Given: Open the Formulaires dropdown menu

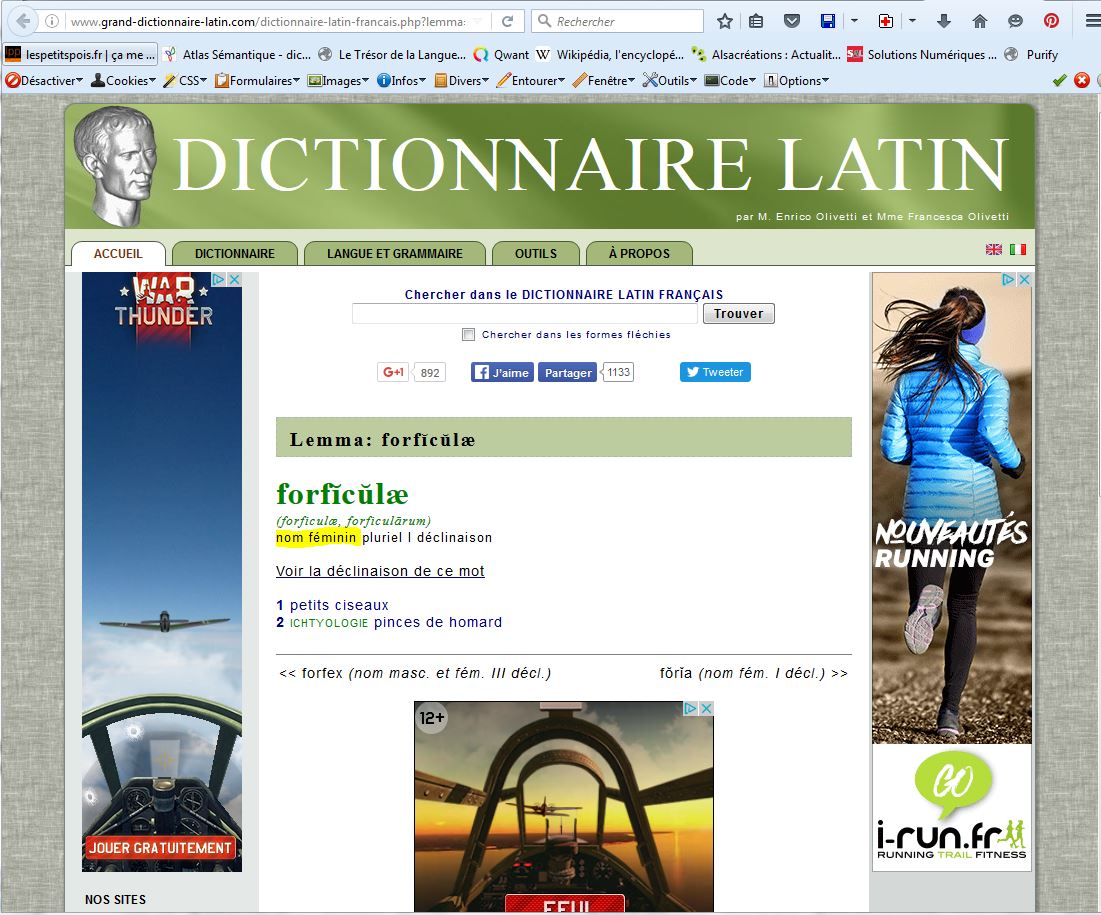Looking at the screenshot, I should (257, 80).
